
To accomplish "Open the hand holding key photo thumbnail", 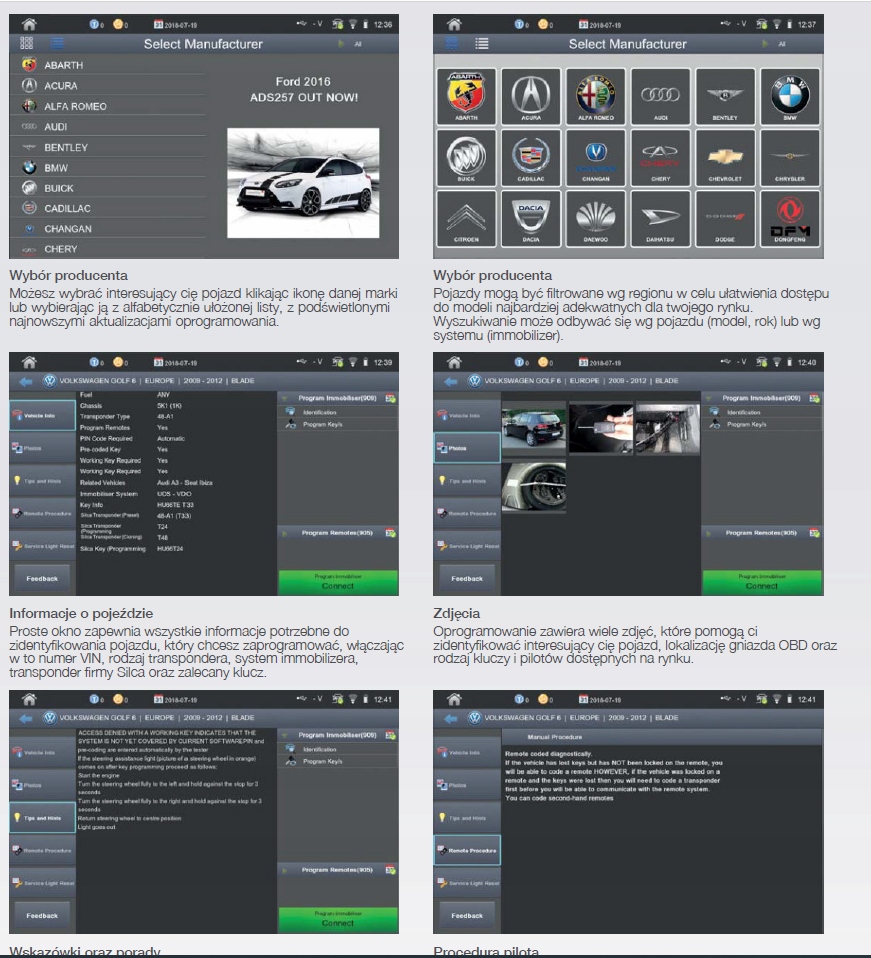I will 600,428.
